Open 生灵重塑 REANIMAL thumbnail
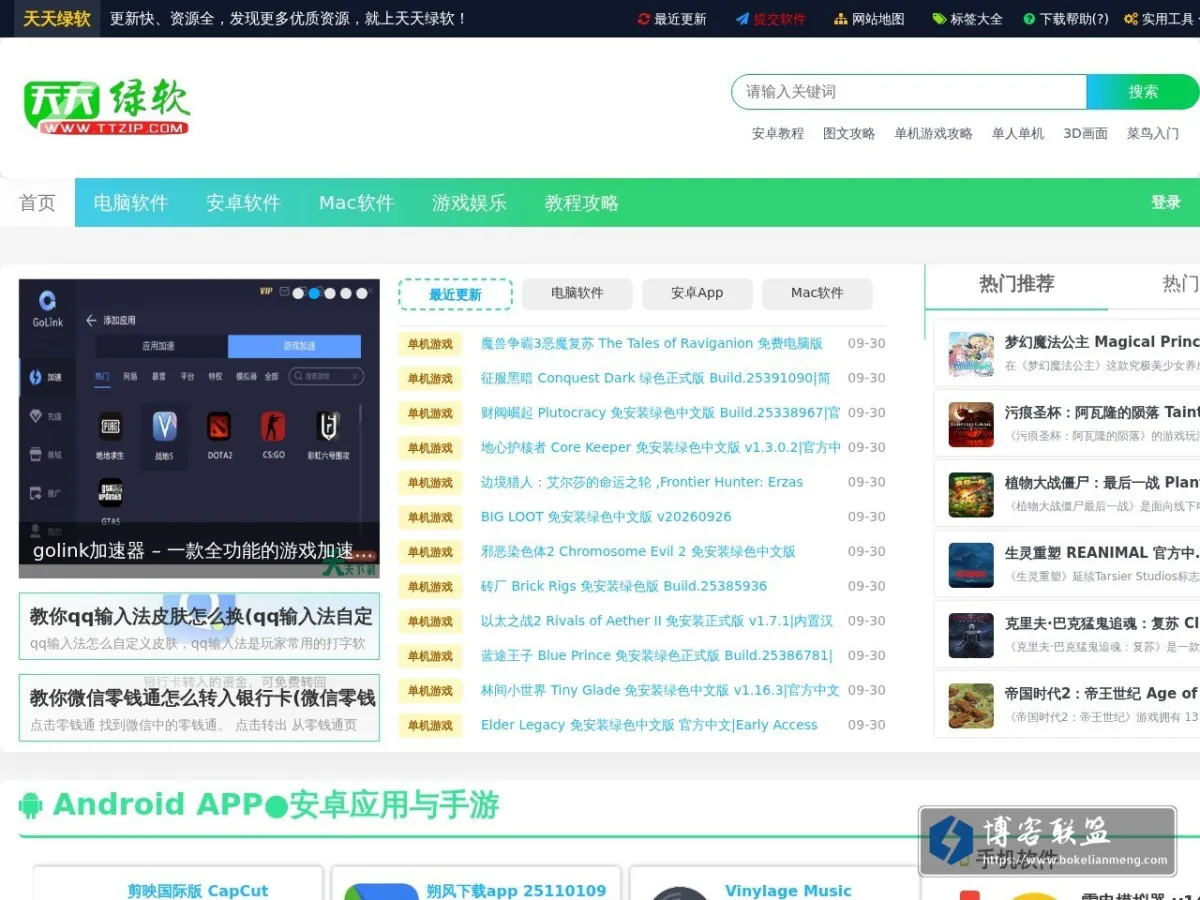 [971, 565]
